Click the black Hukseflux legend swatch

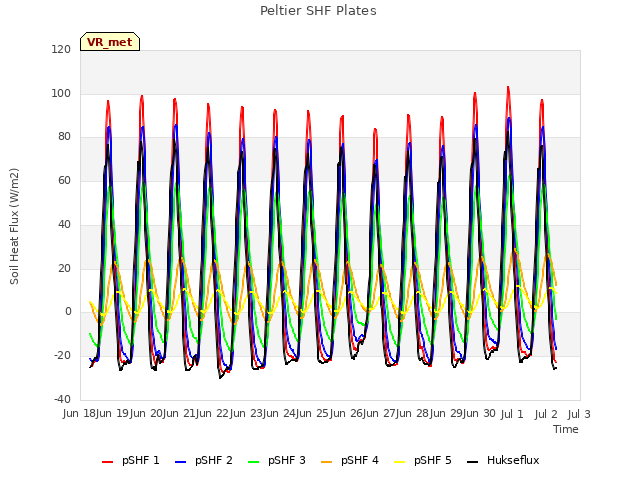click(x=473, y=462)
